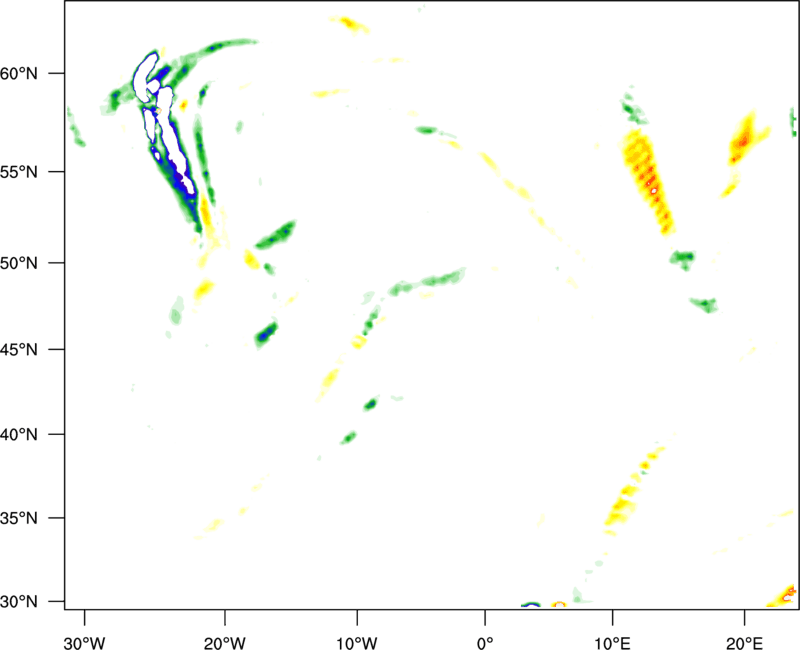
Task: Click the 20°E longitude label
Action: pyautogui.click(x=743, y=641)
